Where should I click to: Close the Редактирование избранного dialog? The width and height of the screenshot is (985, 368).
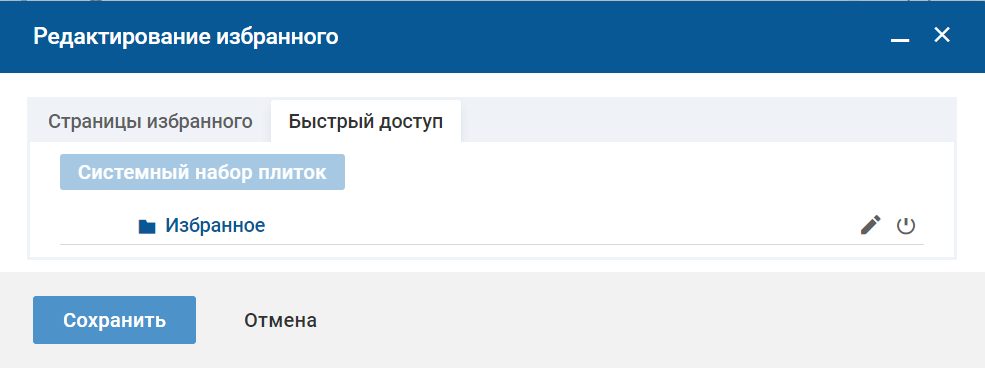pos(942,35)
